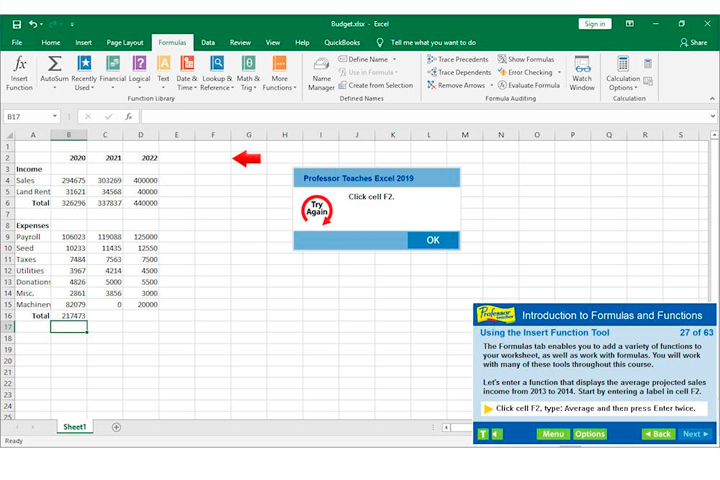Click Define Name in Defined Names
The width and height of the screenshot is (720, 480).
coord(364,59)
